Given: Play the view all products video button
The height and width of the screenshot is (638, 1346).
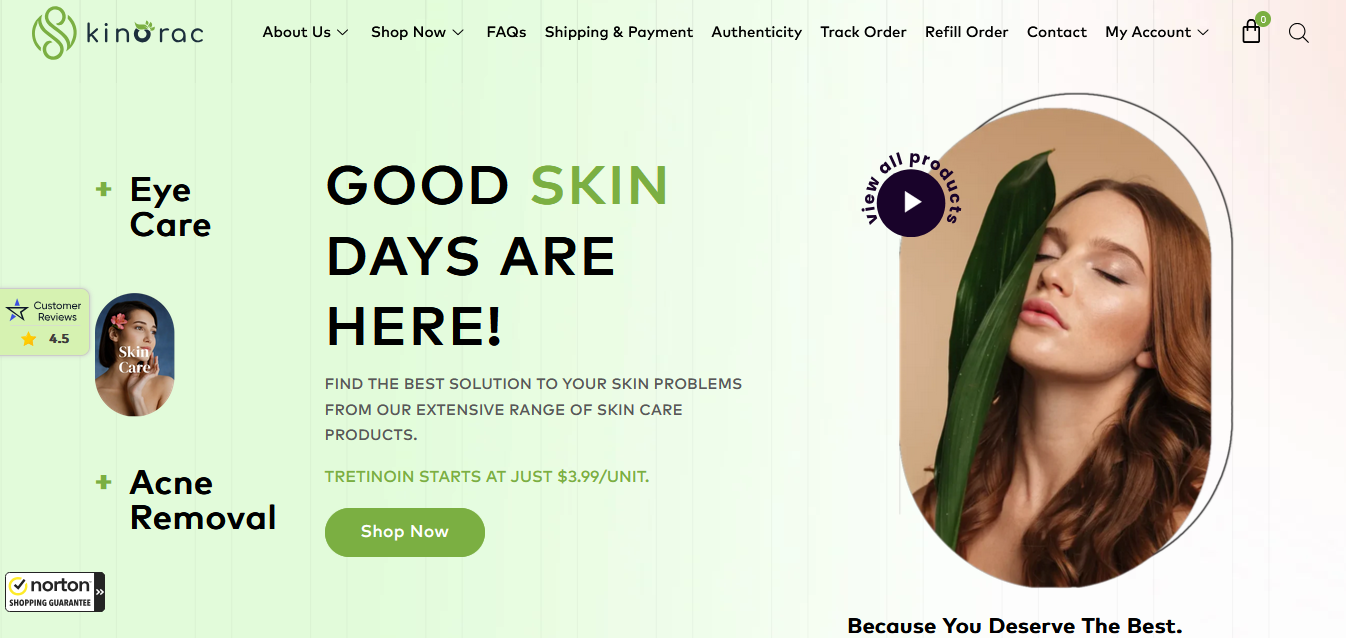Looking at the screenshot, I should tap(911, 203).
